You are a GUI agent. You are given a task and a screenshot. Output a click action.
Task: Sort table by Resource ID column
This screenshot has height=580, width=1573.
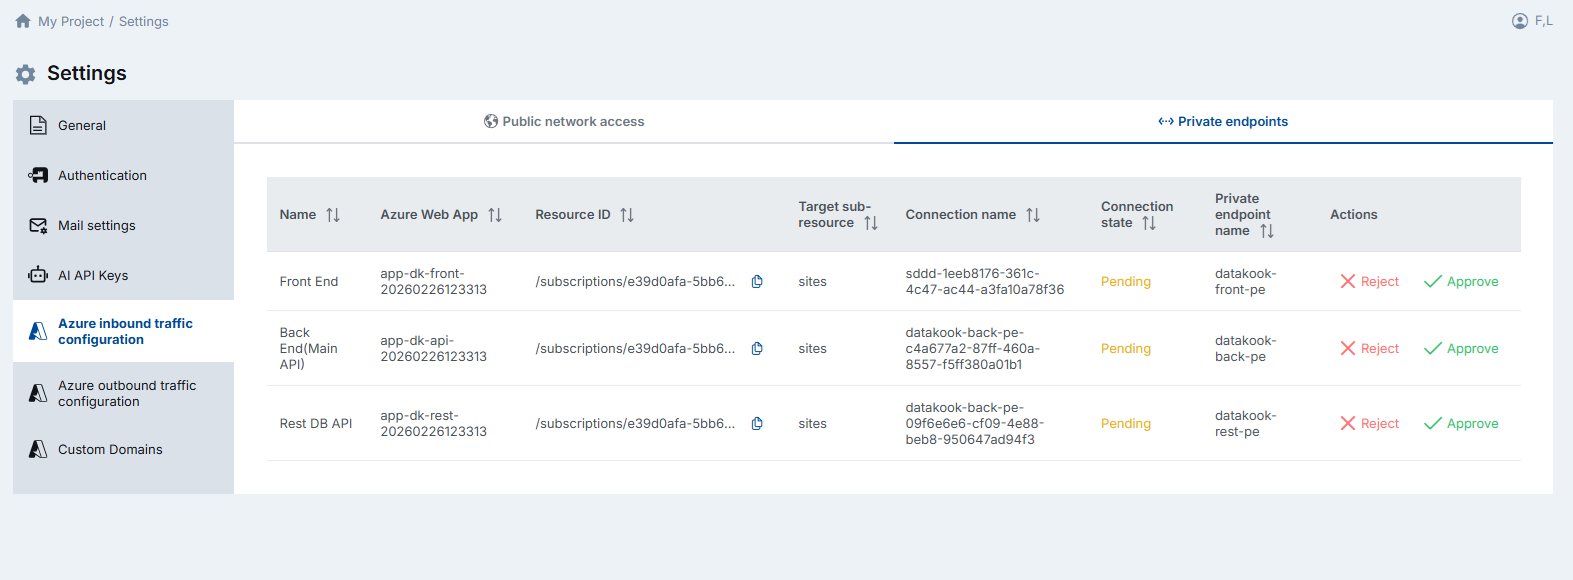tap(627, 215)
